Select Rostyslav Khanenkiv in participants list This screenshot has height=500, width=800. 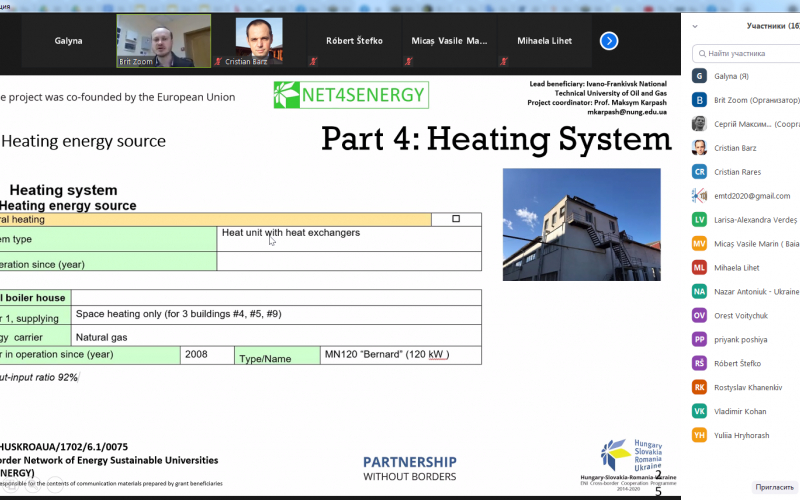(x=748, y=388)
